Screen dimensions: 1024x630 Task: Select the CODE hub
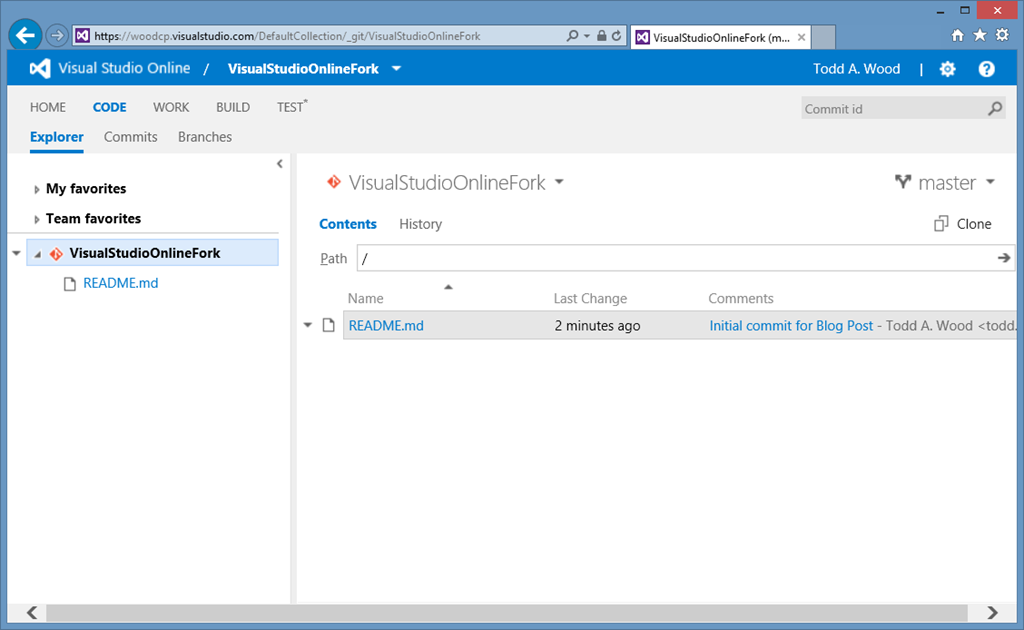coord(110,107)
